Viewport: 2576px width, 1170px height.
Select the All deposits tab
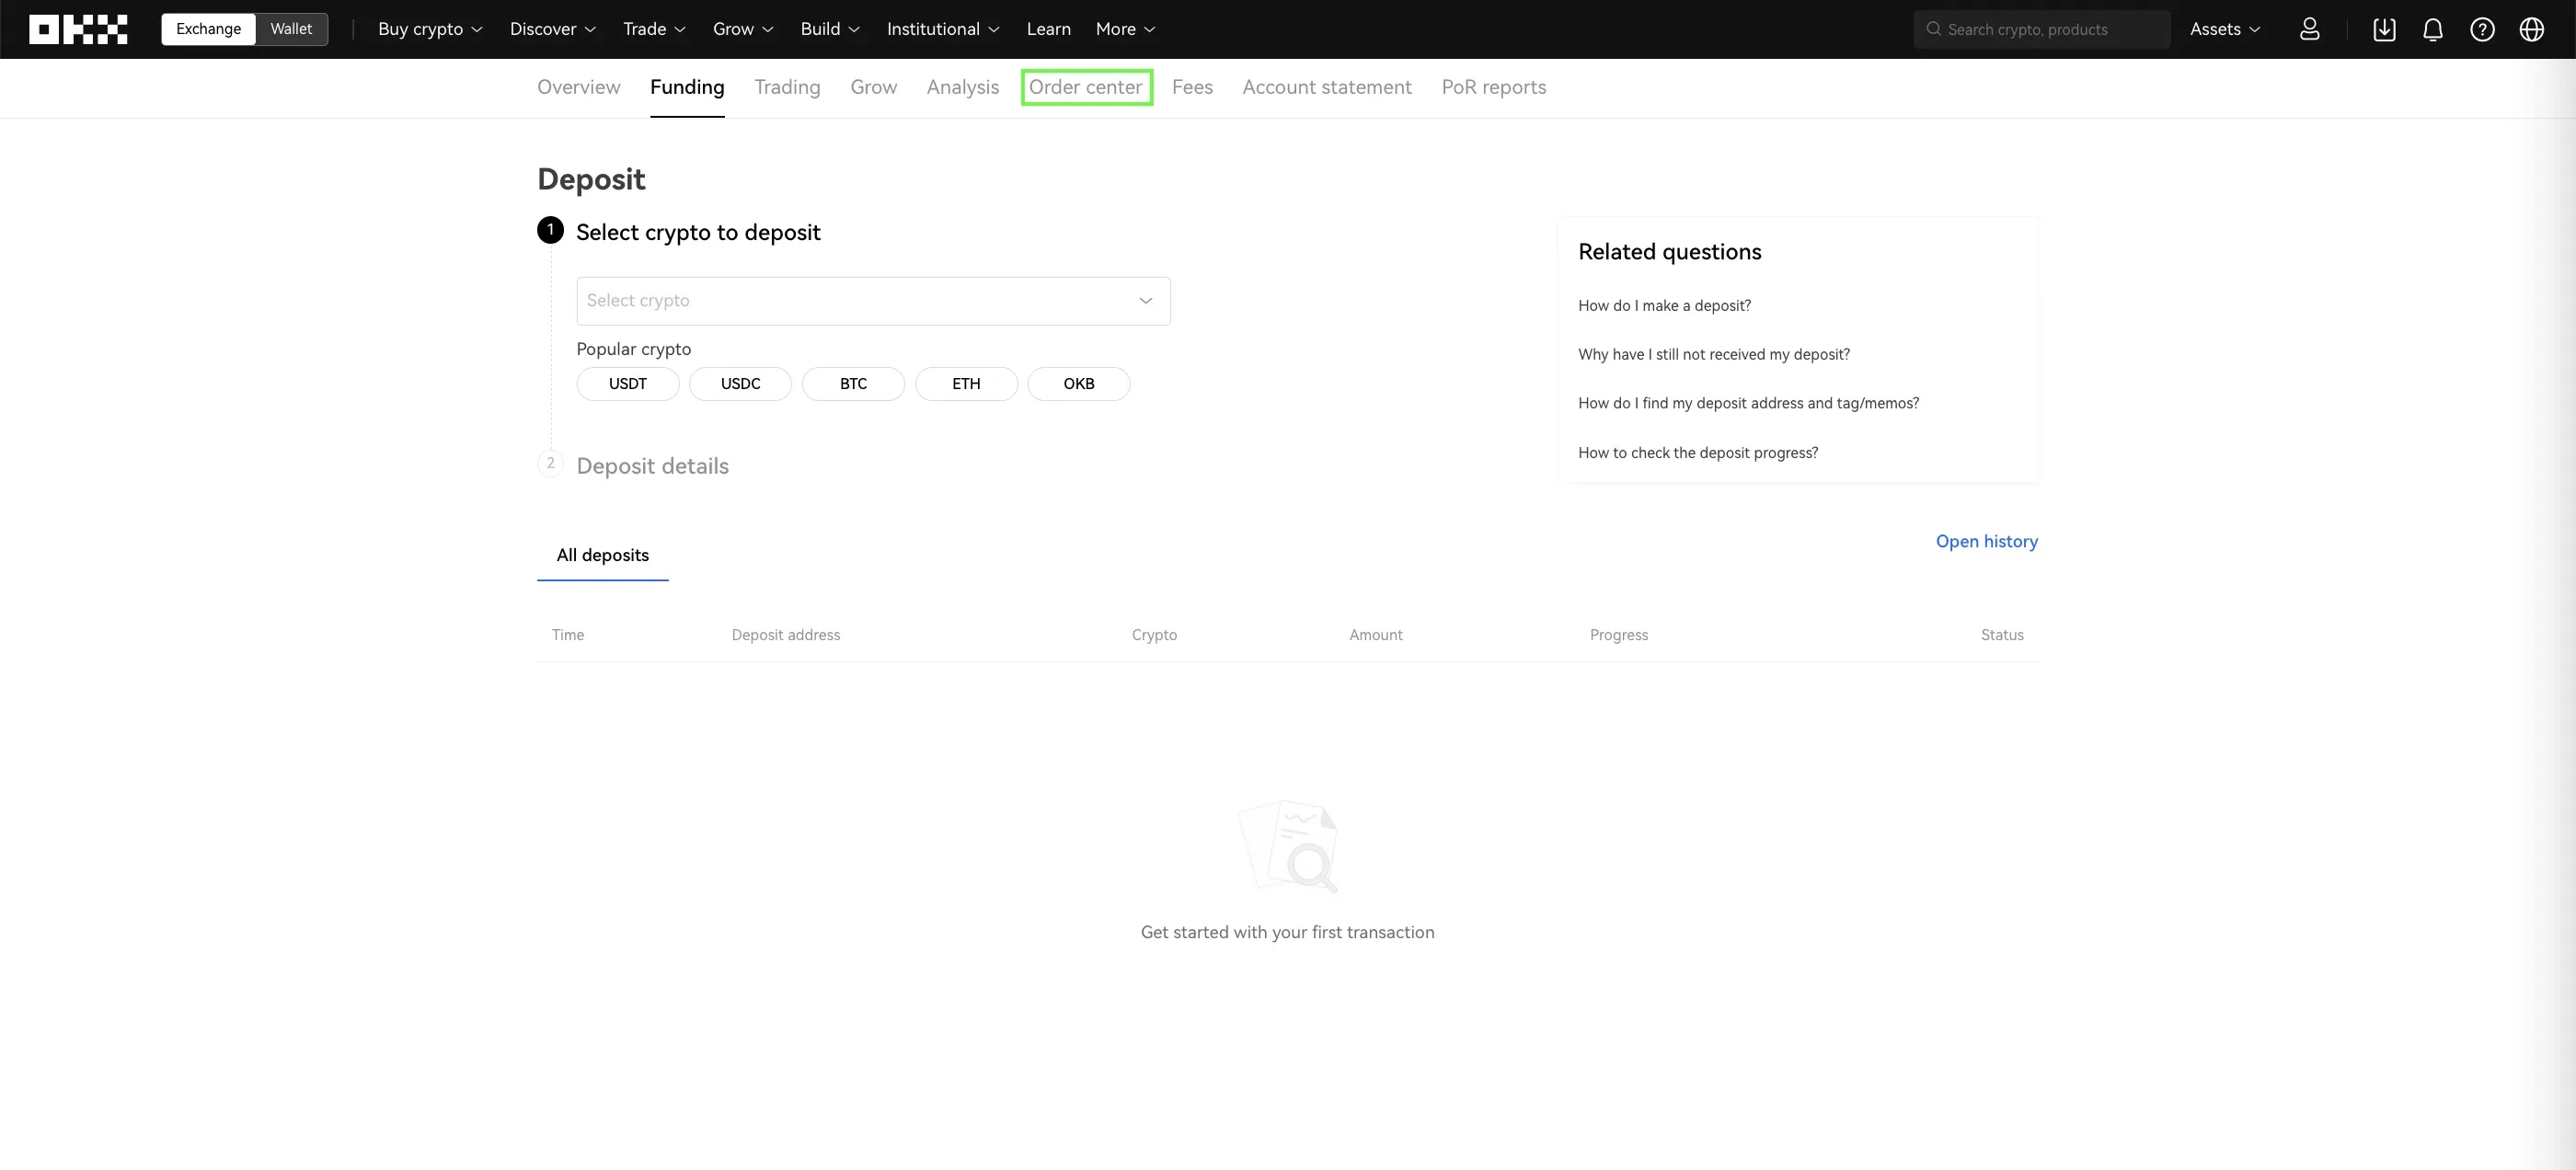[602, 555]
